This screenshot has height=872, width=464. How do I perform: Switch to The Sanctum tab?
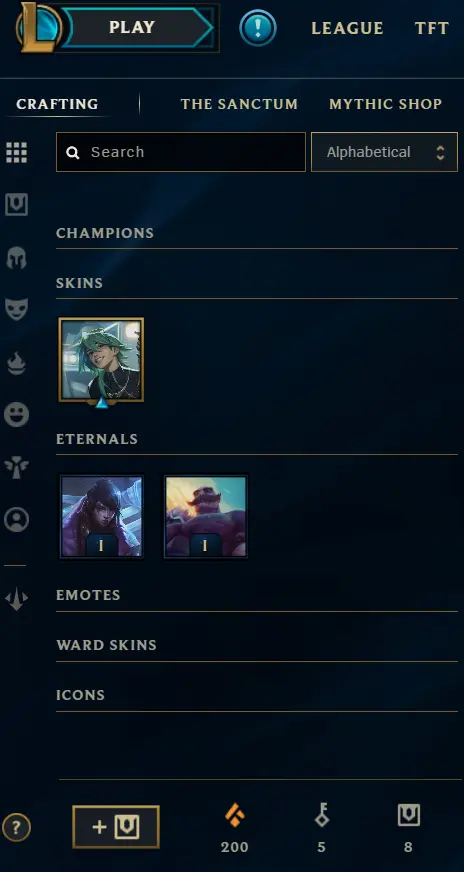tap(239, 104)
